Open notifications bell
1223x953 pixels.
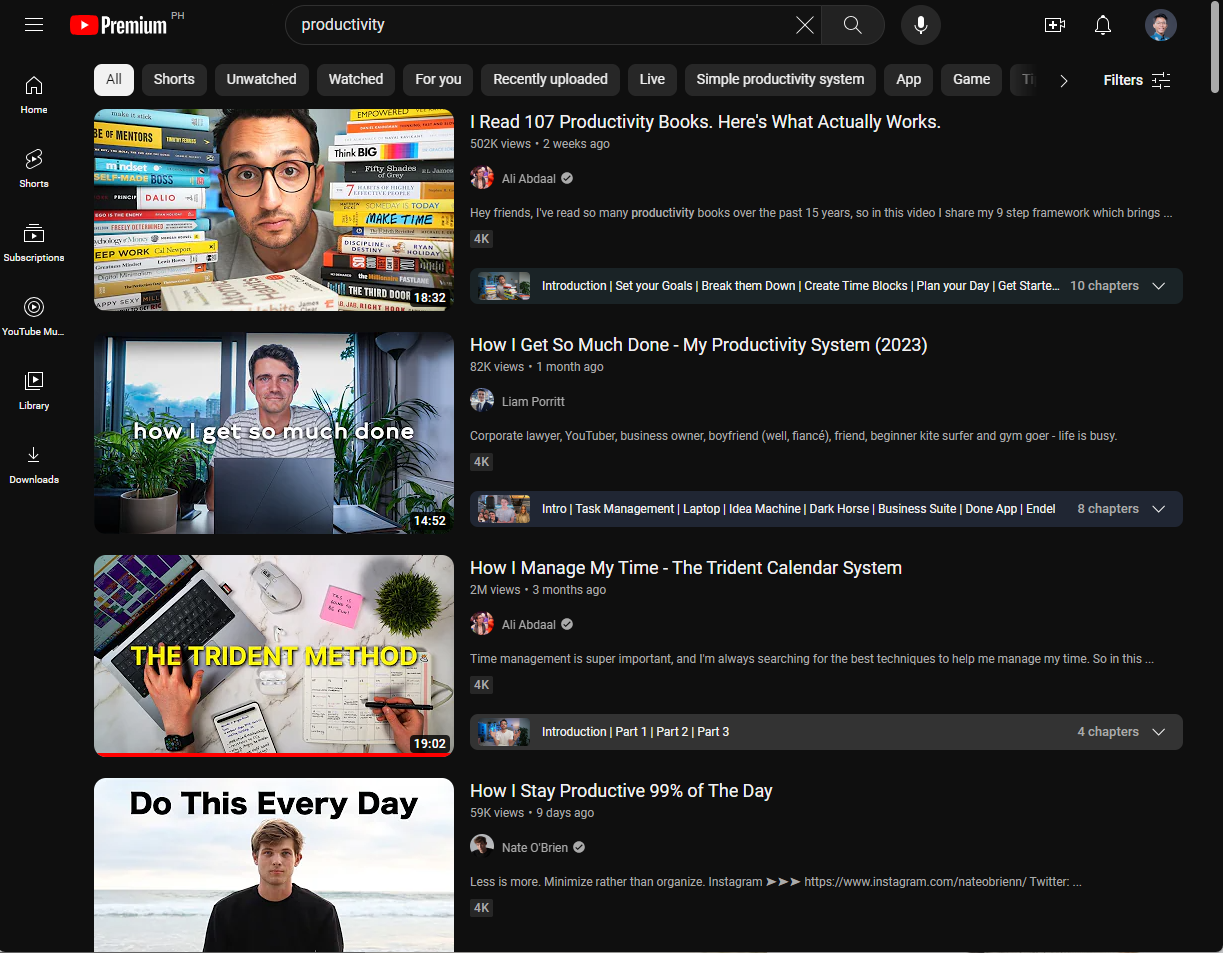click(1103, 25)
